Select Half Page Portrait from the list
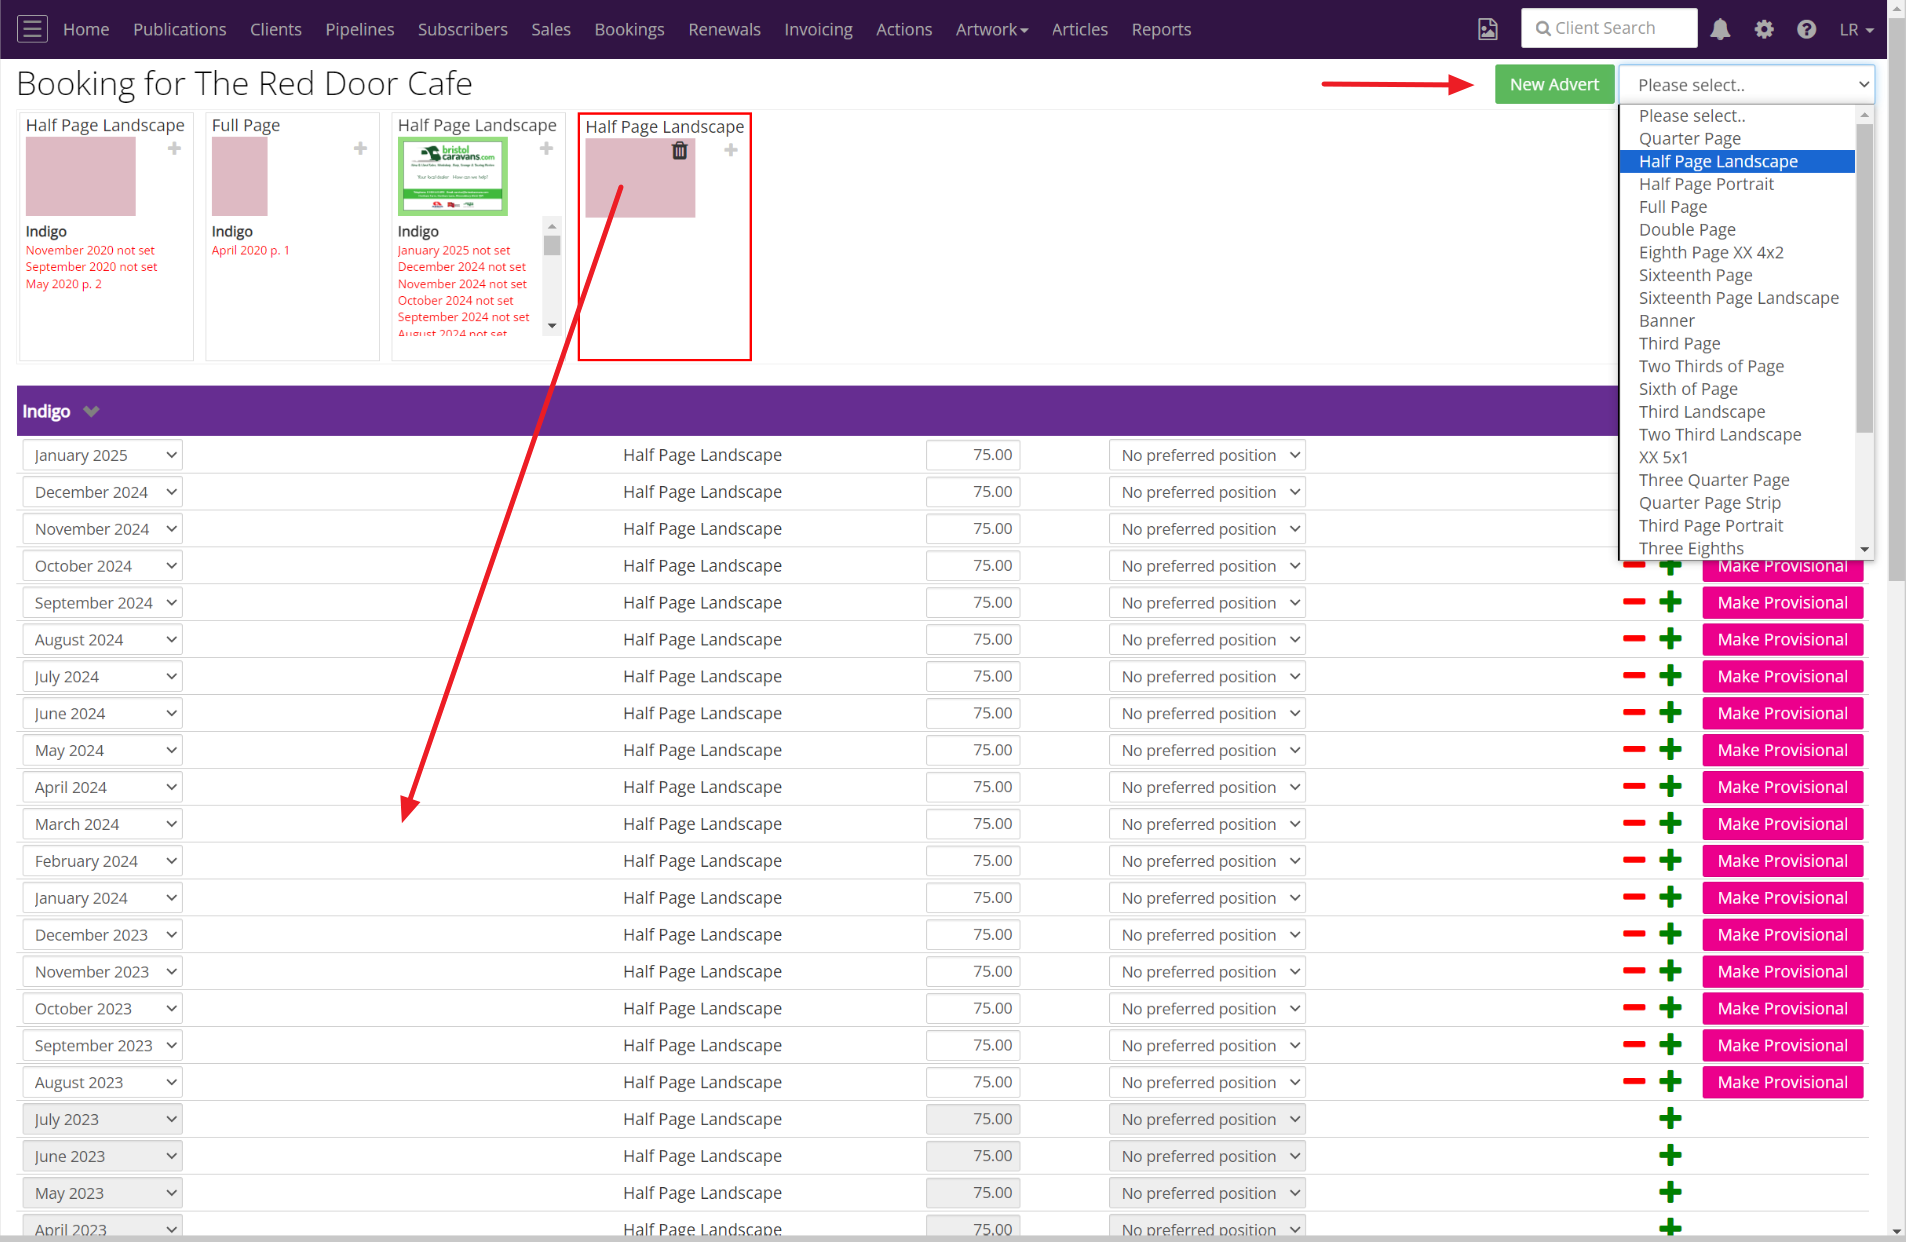Viewport: 1906px width, 1242px height. click(x=1706, y=184)
